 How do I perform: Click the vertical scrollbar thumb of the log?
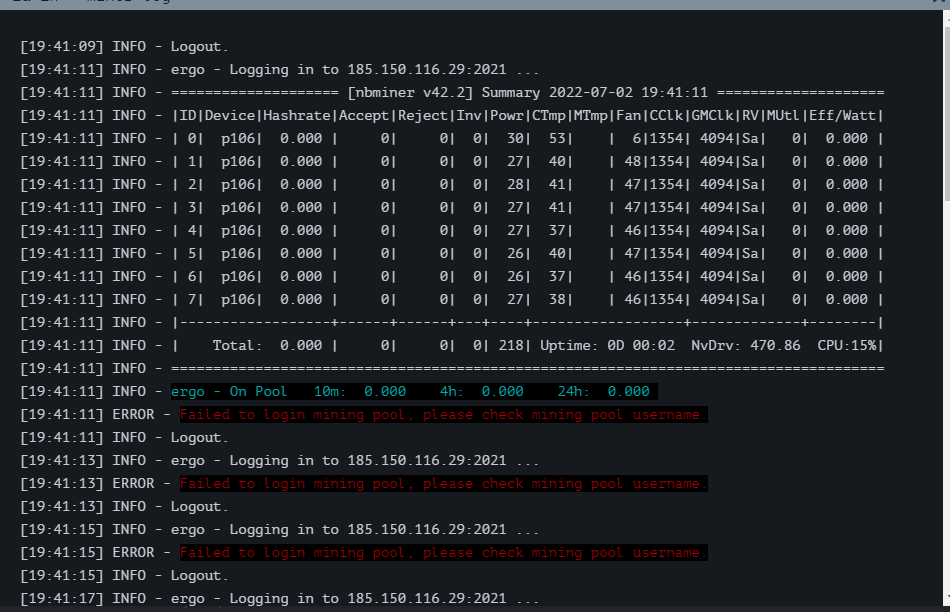pos(946,113)
